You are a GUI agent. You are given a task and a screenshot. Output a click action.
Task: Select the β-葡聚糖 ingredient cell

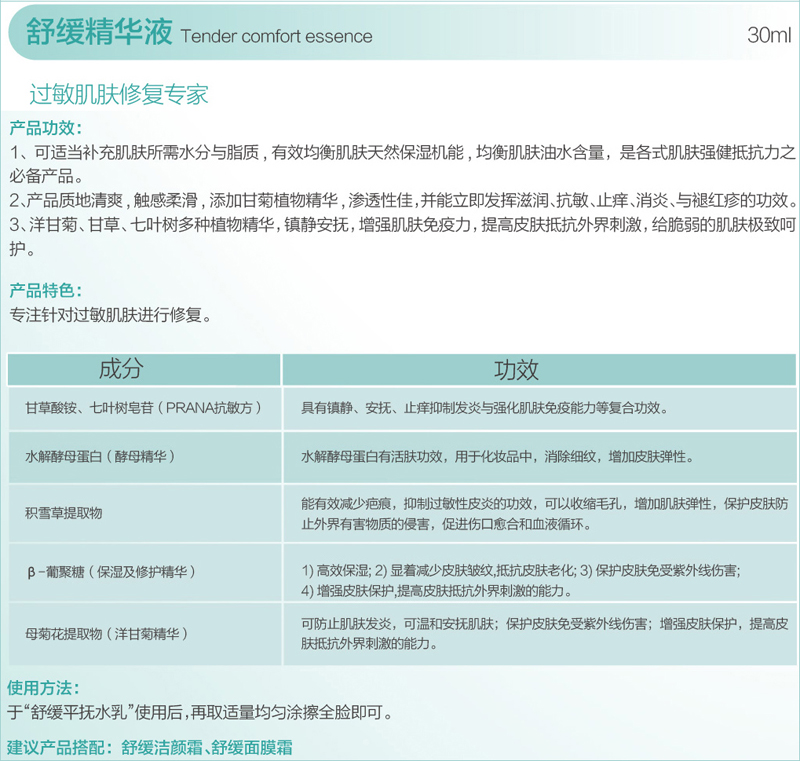click(111, 571)
